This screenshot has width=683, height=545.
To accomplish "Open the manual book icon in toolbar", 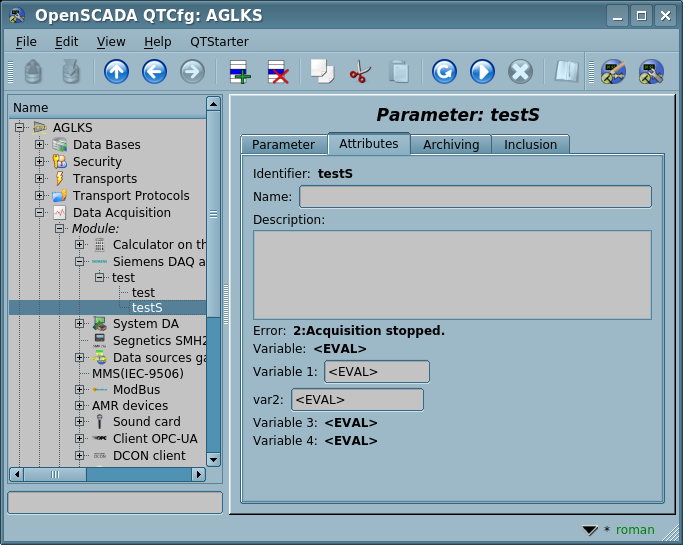I will point(567,72).
